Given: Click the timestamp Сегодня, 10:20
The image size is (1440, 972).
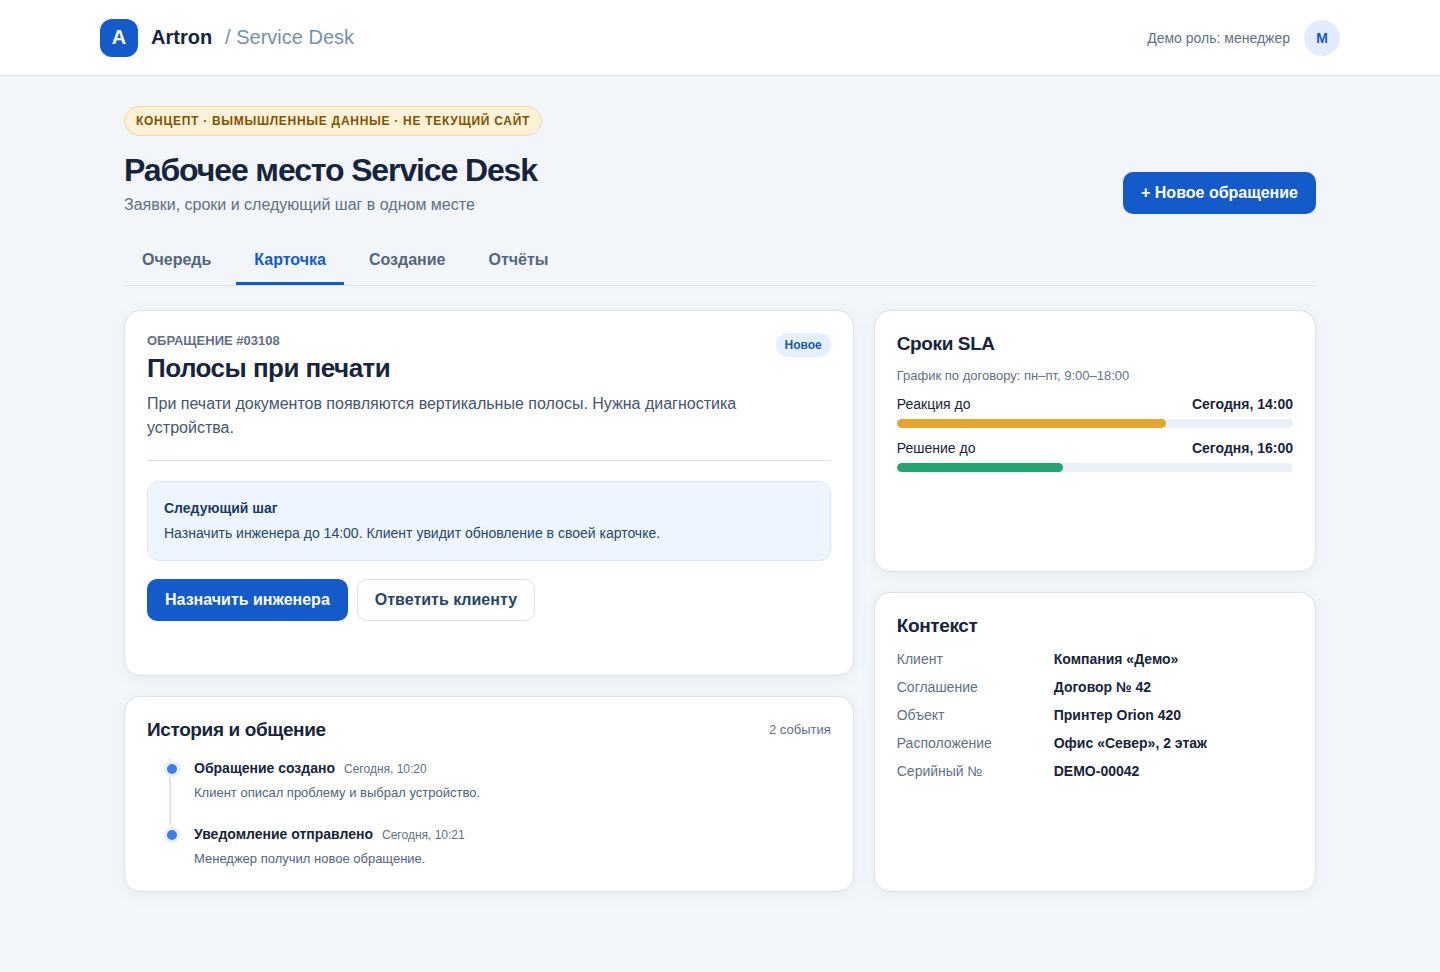Looking at the screenshot, I should (385, 769).
